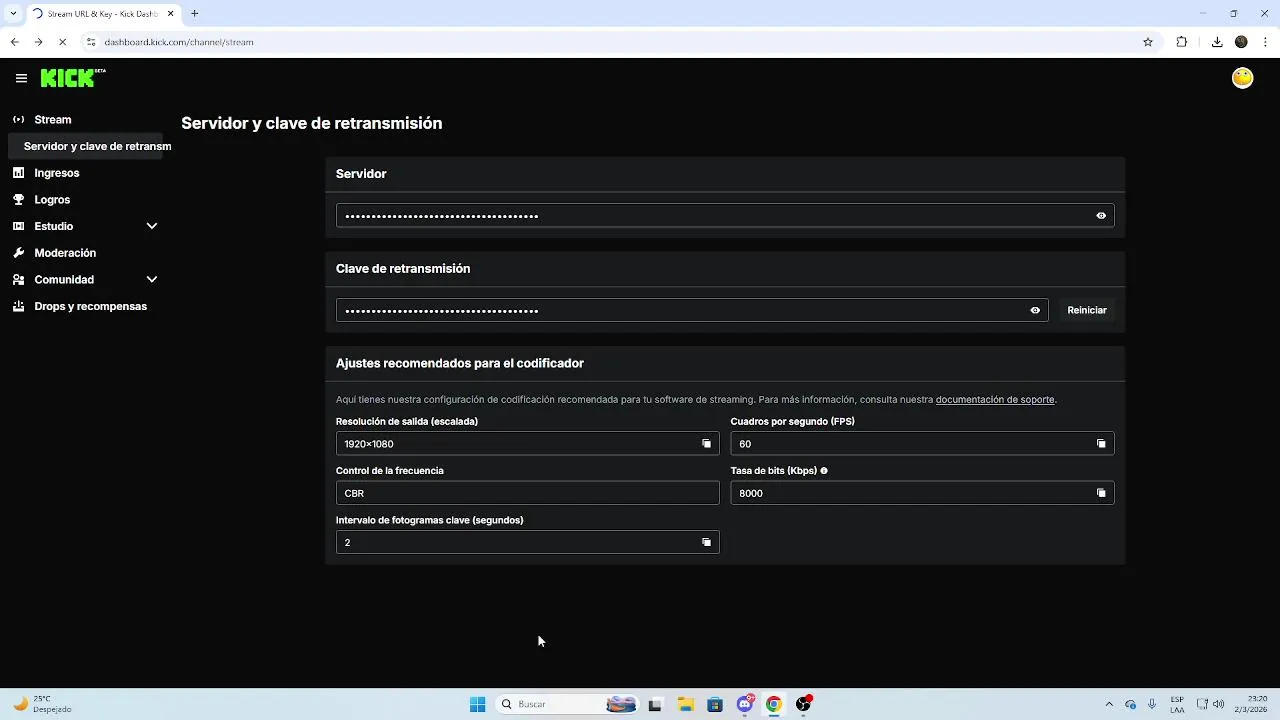Click the Reiniciar stream key button
The image size is (1280, 720).
[1087, 311]
